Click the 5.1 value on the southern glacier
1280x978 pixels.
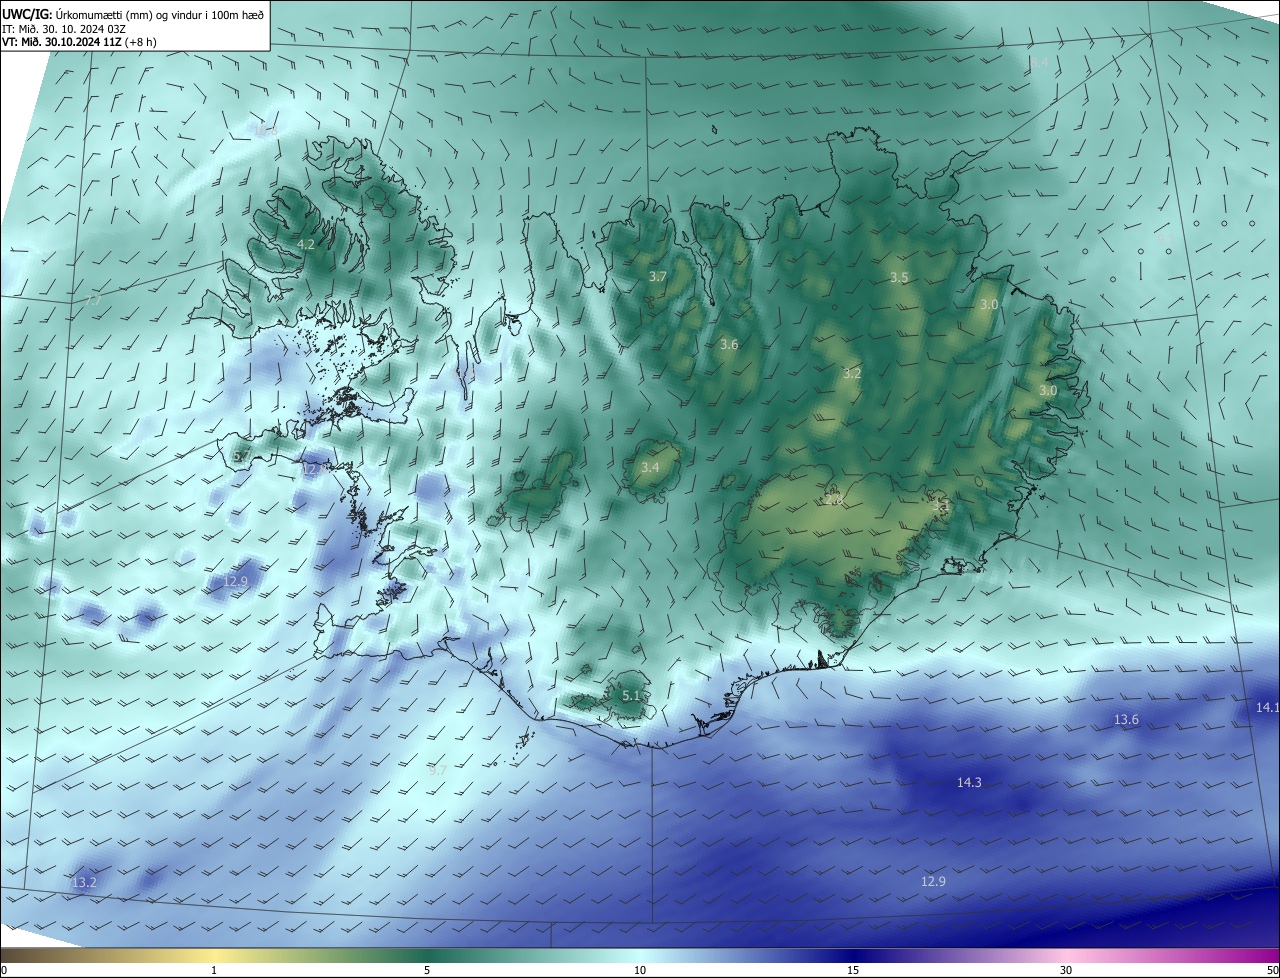pyautogui.click(x=631, y=696)
